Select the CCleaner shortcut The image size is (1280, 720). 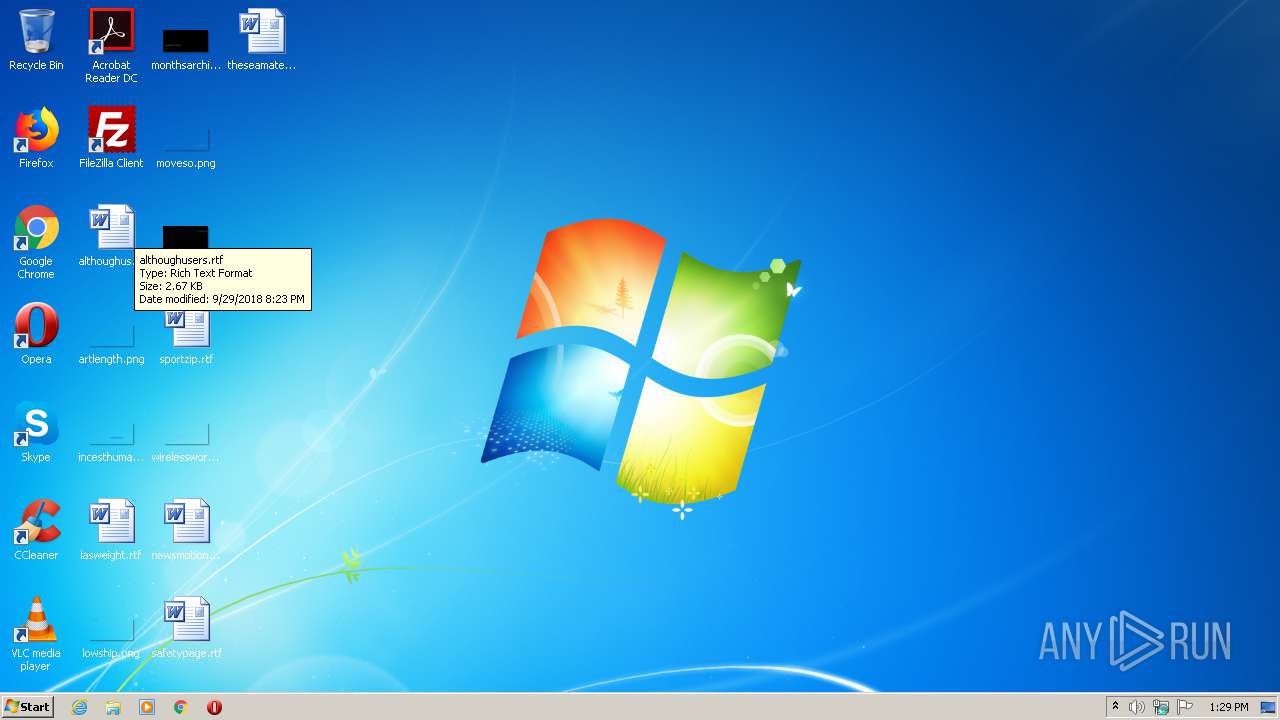[36, 531]
